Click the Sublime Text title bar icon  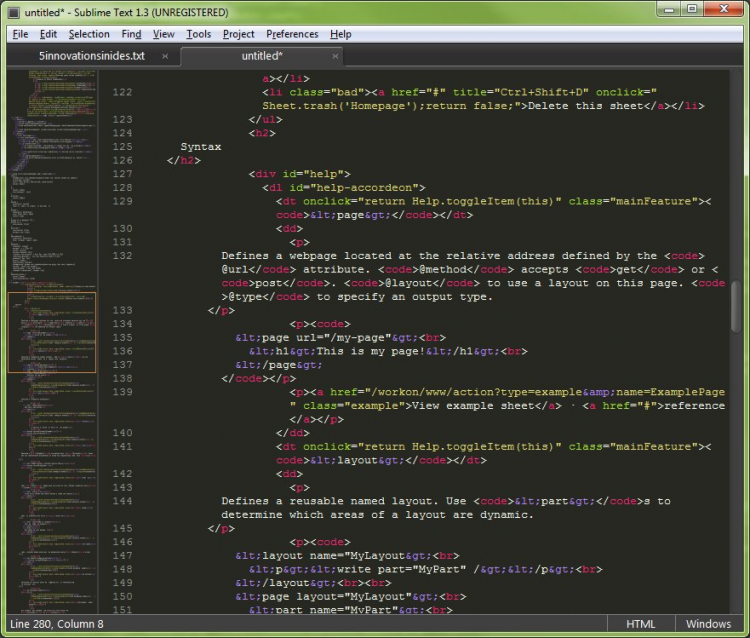pyautogui.click(x=14, y=12)
